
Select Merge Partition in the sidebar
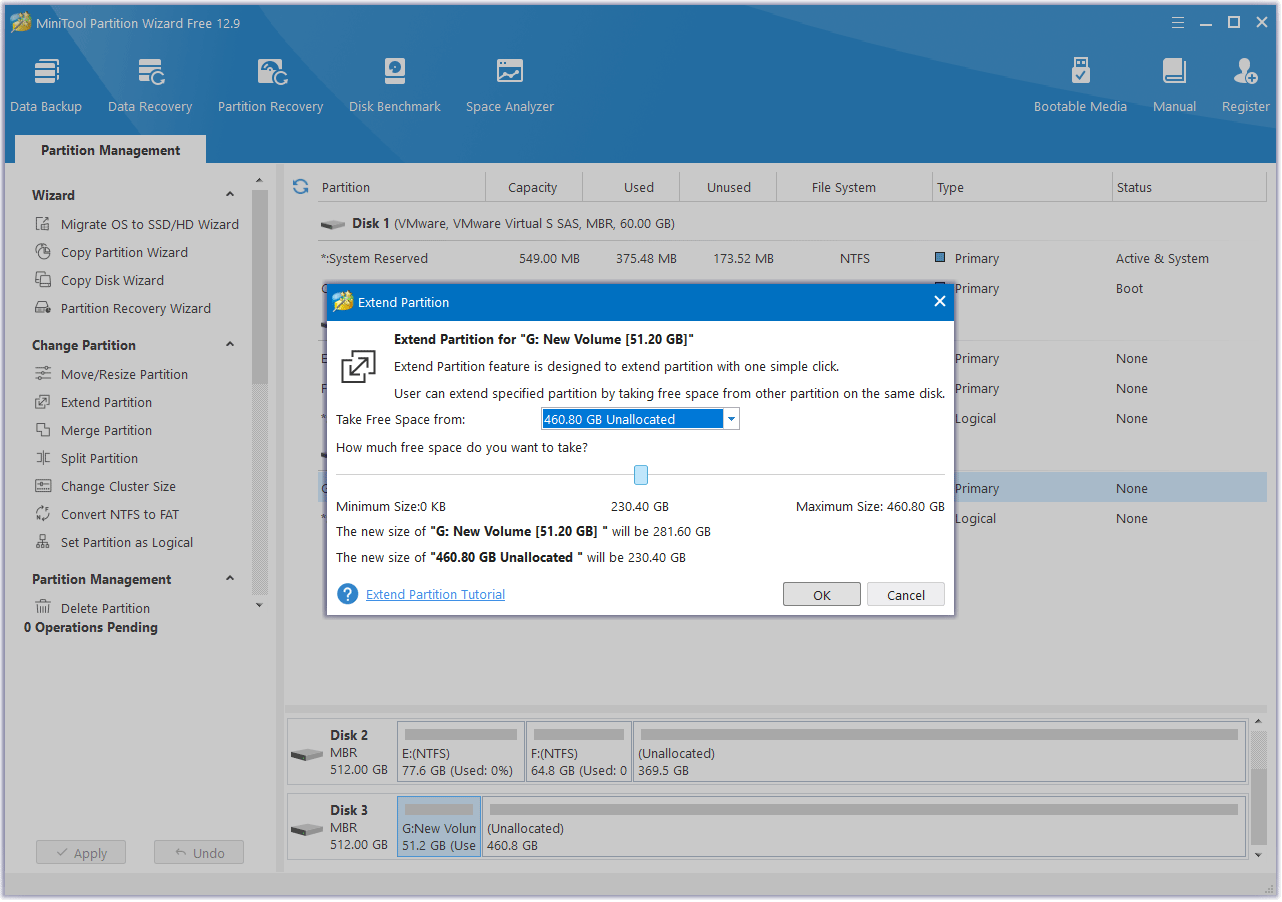pos(94,430)
